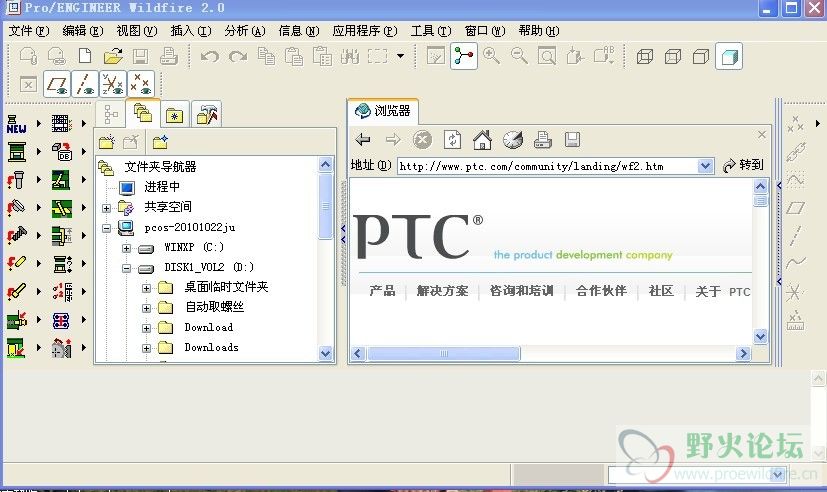This screenshot has width=827, height=492.
Task: Select the 浏览器 browser tab
Action: pyautogui.click(x=383, y=111)
